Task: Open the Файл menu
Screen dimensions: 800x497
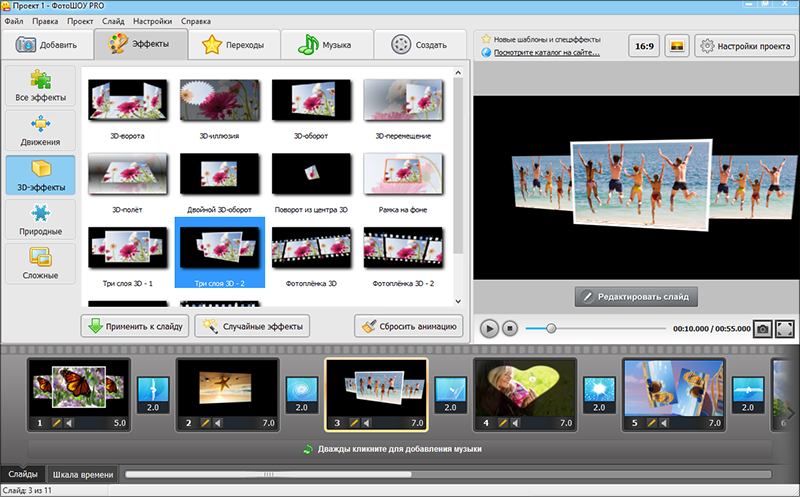Action: tap(14, 21)
